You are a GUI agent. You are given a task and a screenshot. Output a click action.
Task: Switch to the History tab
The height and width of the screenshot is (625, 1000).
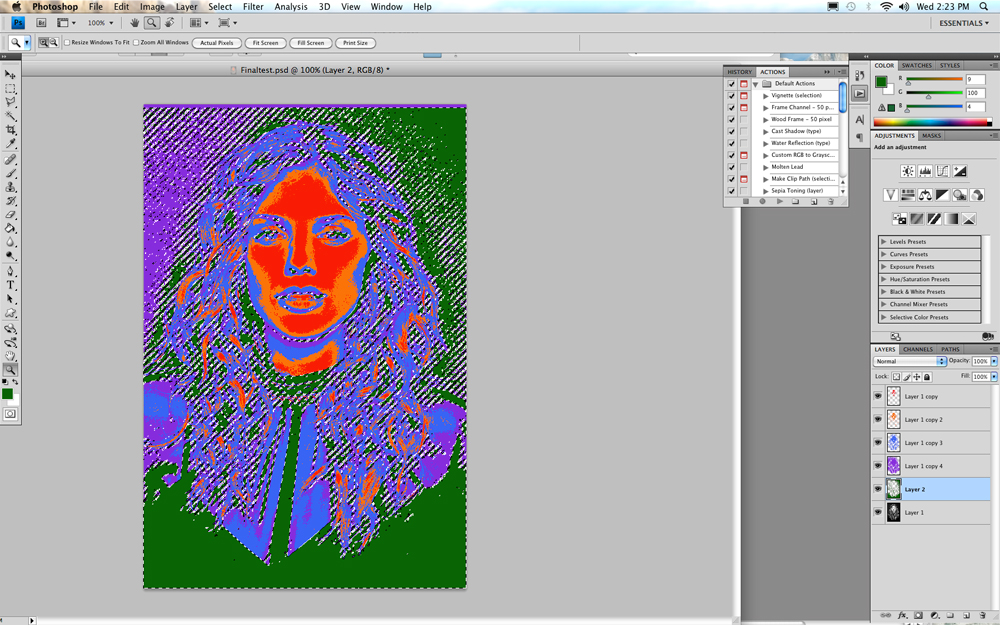tap(740, 72)
